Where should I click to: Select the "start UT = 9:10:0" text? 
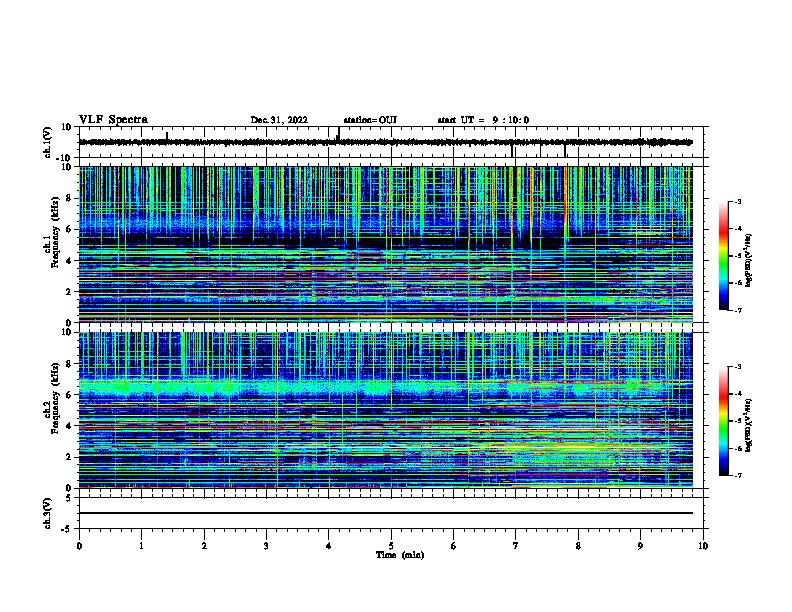tap(483, 120)
